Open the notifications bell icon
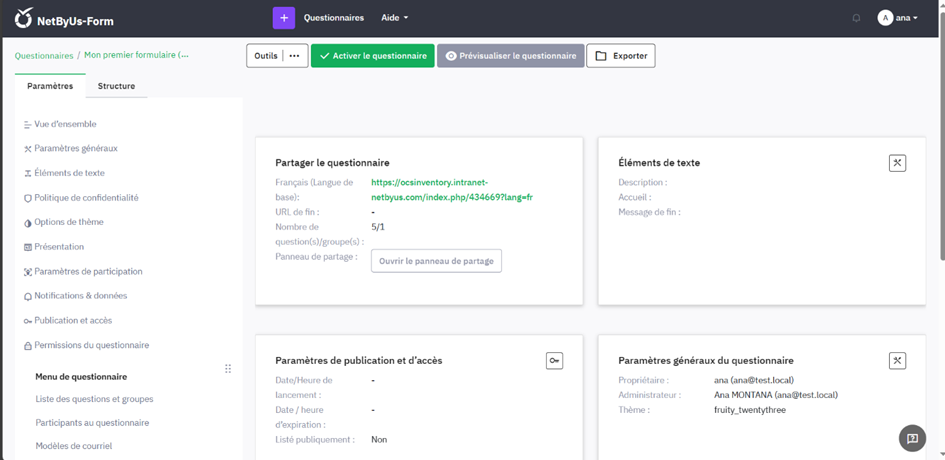The width and height of the screenshot is (945, 460). click(856, 18)
